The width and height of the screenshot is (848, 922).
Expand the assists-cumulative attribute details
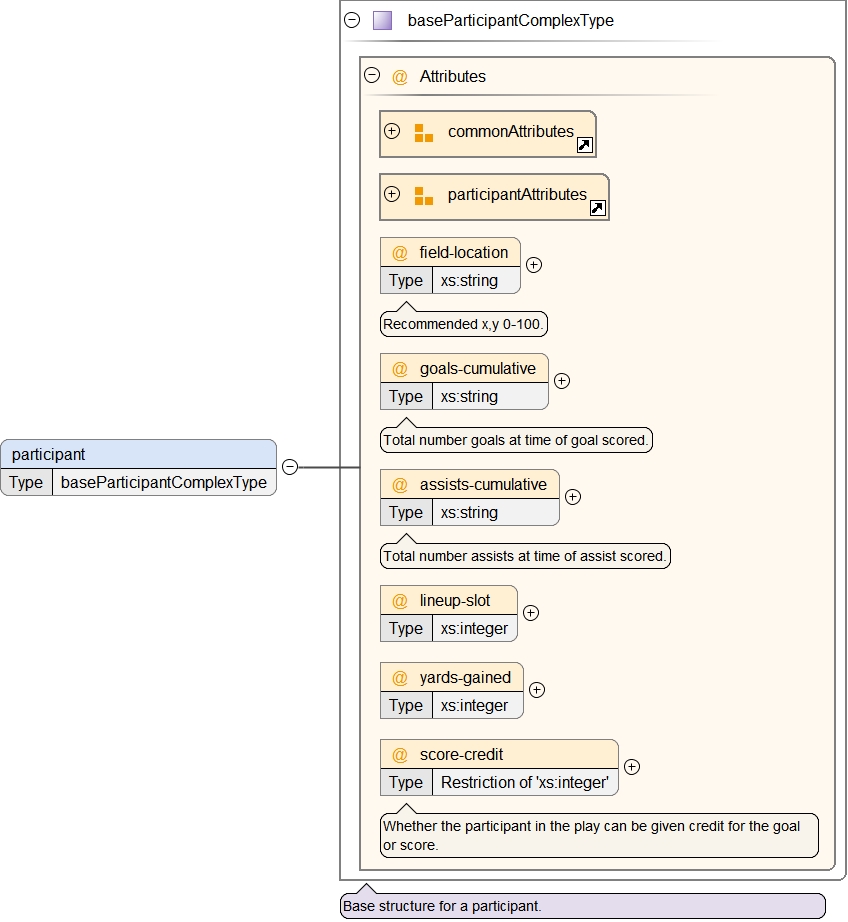(573, 497)
